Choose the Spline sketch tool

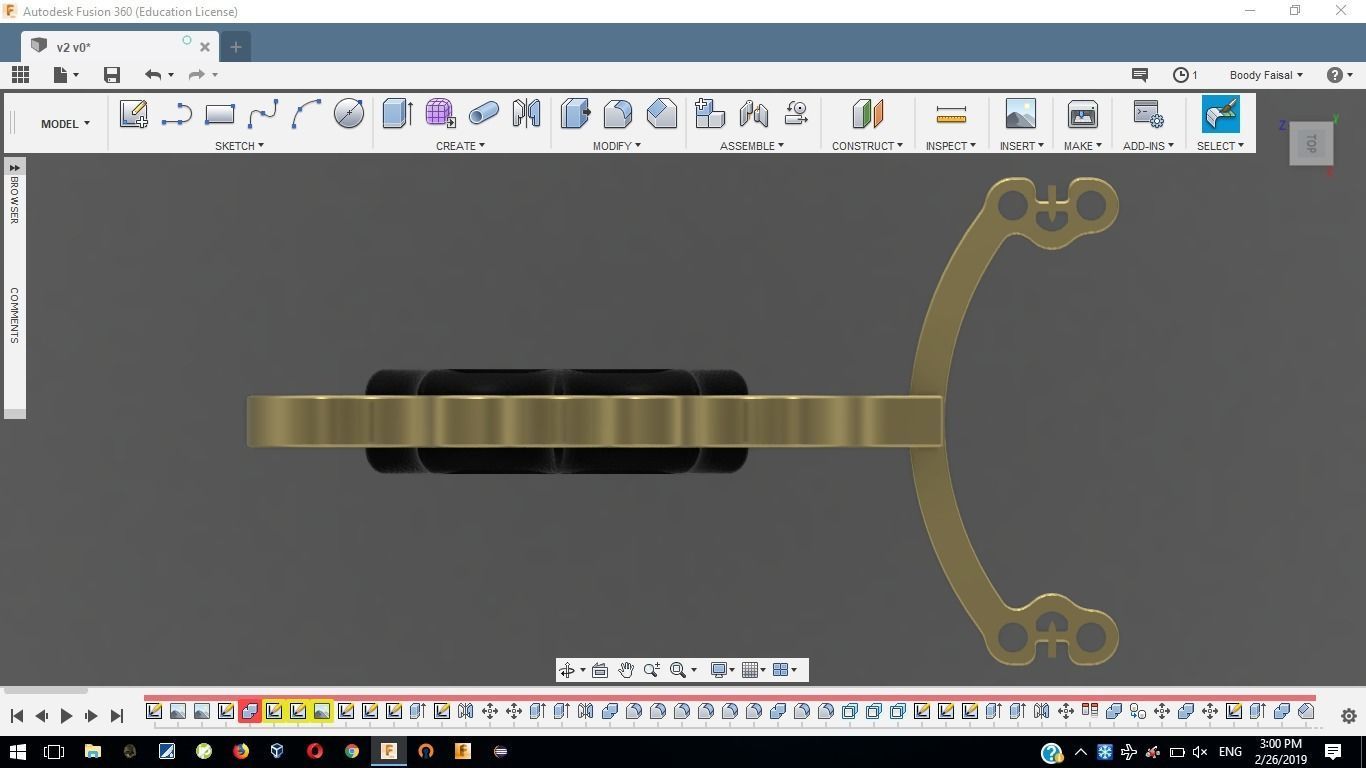click(262, 114)
